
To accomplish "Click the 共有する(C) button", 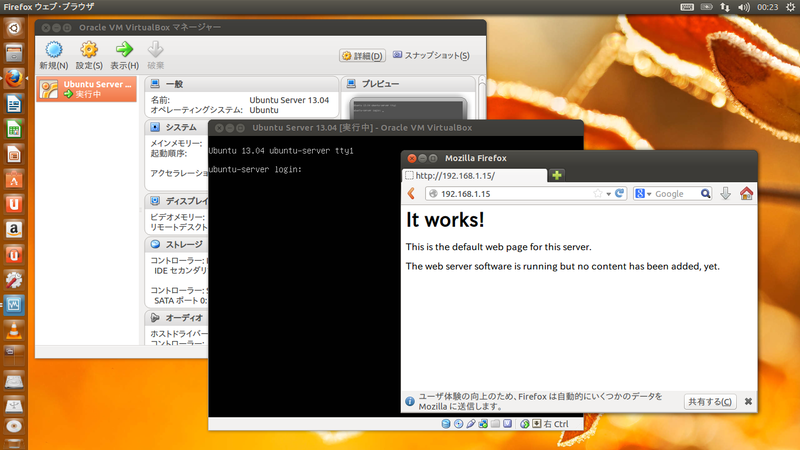I will [710, 402].
